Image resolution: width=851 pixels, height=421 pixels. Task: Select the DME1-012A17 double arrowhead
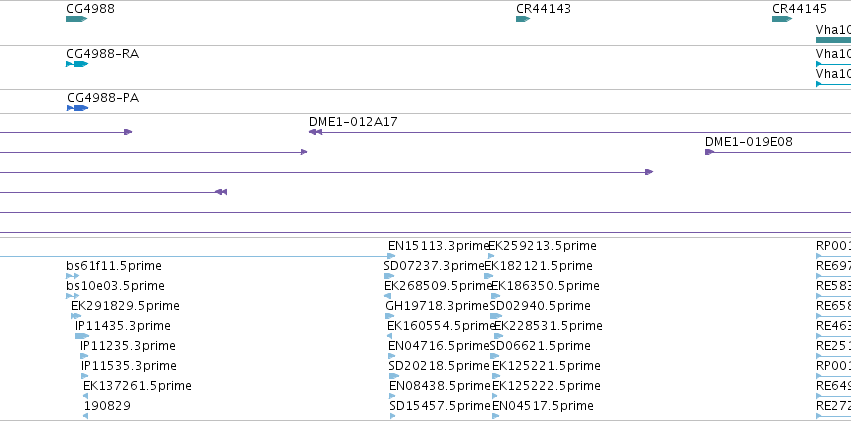tap(315, 132)
